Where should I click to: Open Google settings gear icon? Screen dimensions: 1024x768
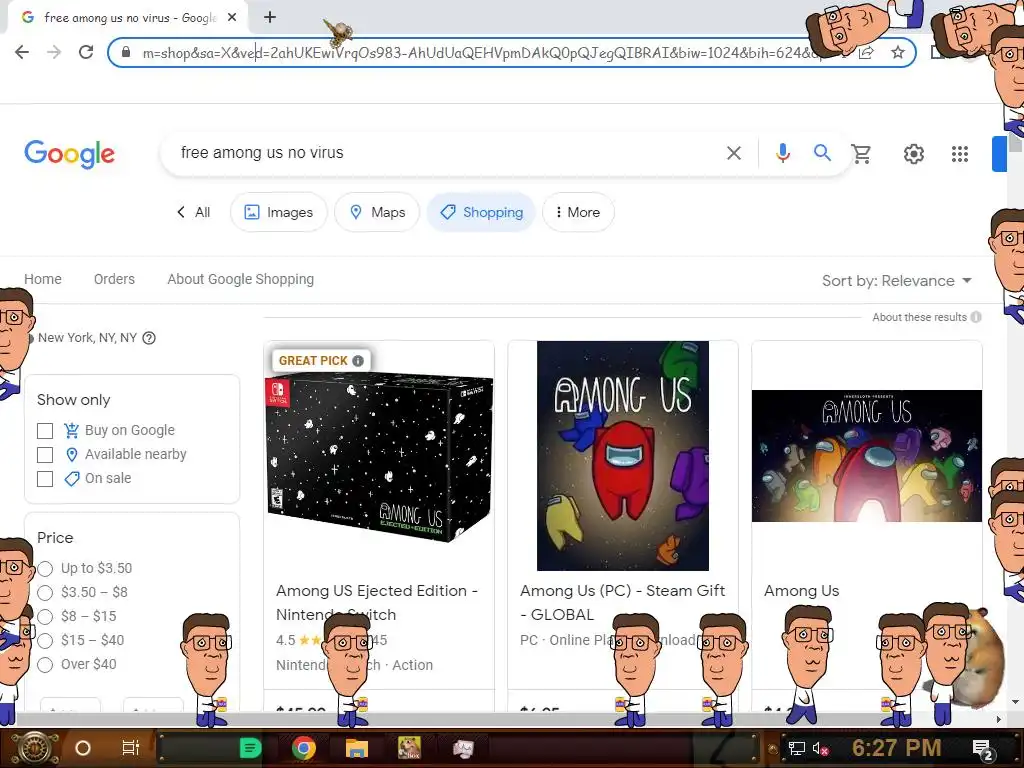click(914, 154)
